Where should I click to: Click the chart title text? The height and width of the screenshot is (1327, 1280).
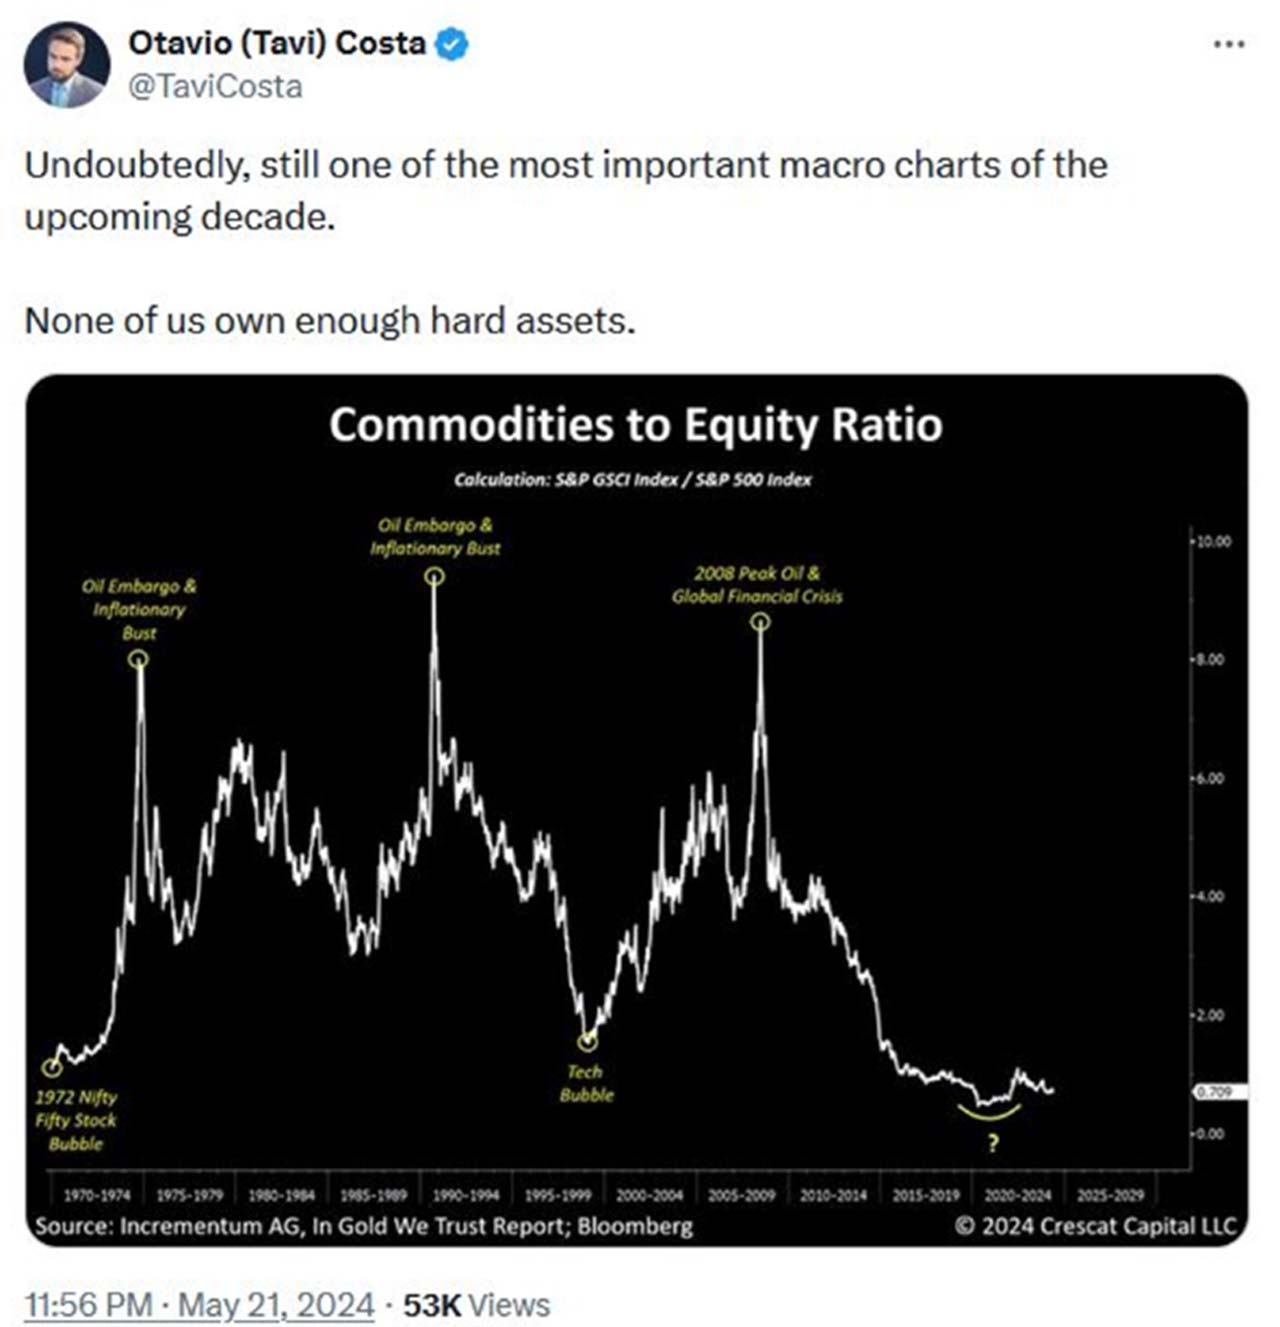(636, 424)
